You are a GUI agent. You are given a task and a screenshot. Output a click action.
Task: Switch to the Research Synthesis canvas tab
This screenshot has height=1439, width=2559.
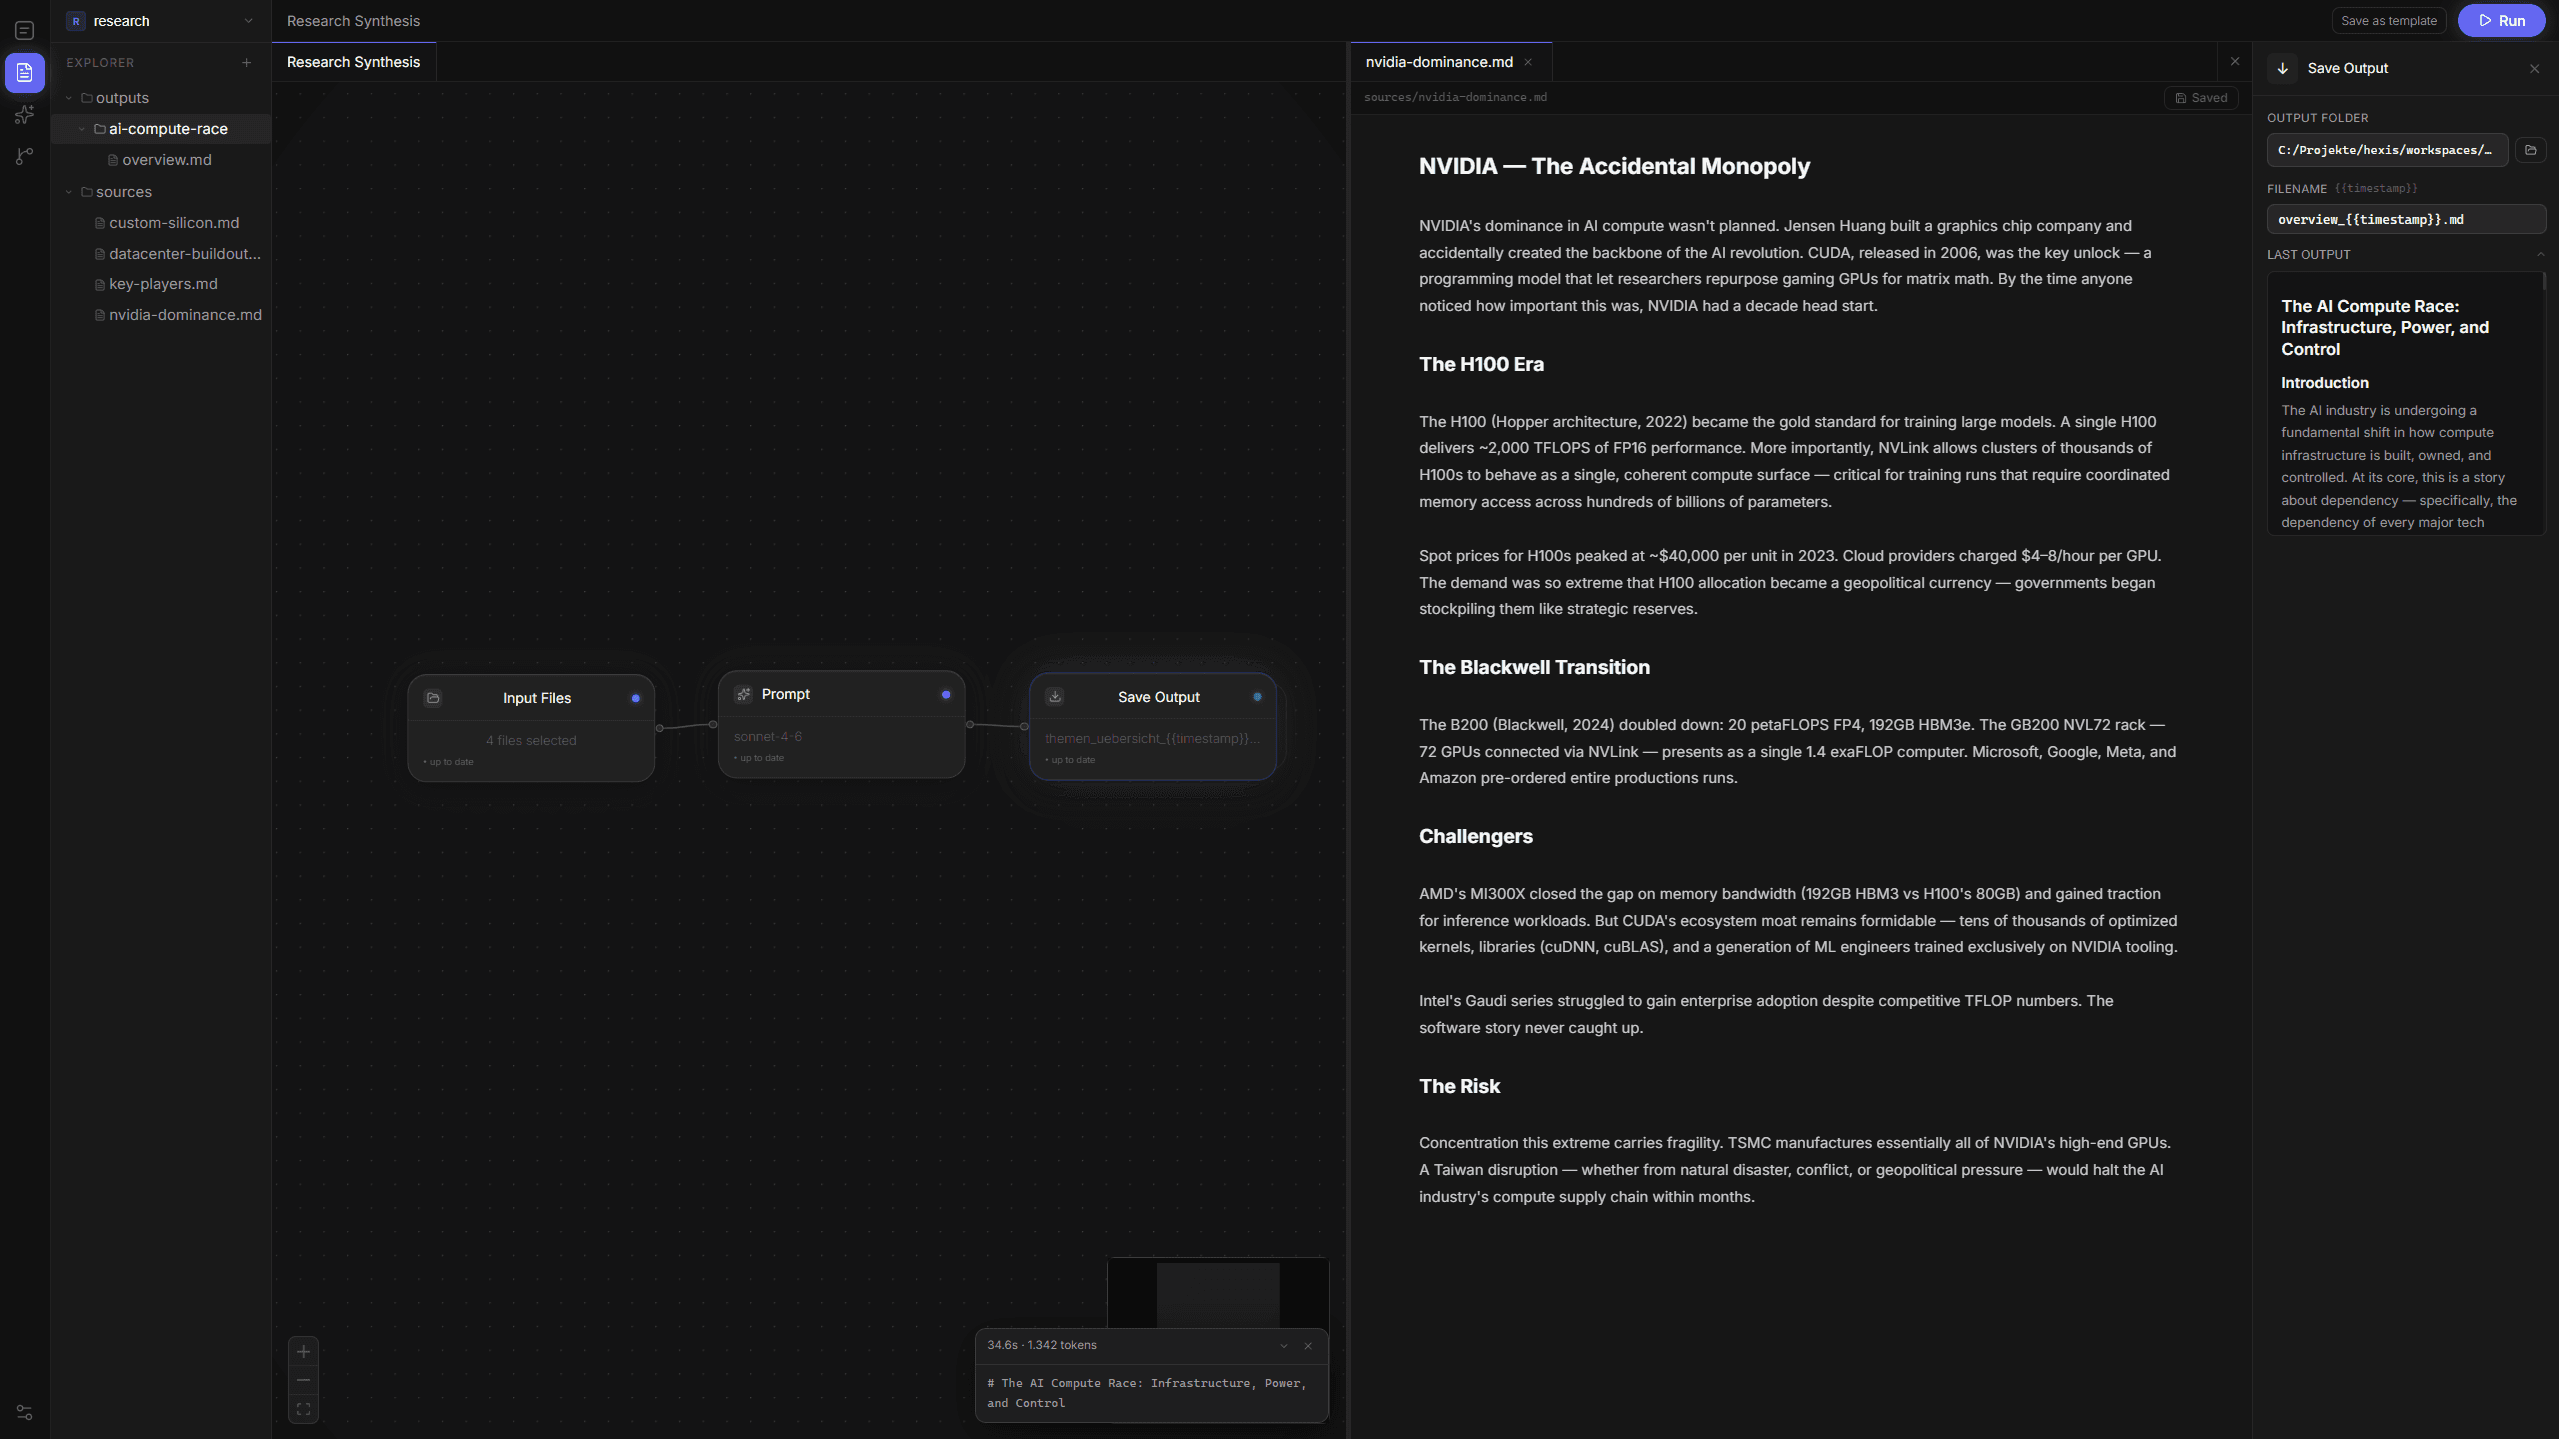pyautogui.click(x=354, y=62)
